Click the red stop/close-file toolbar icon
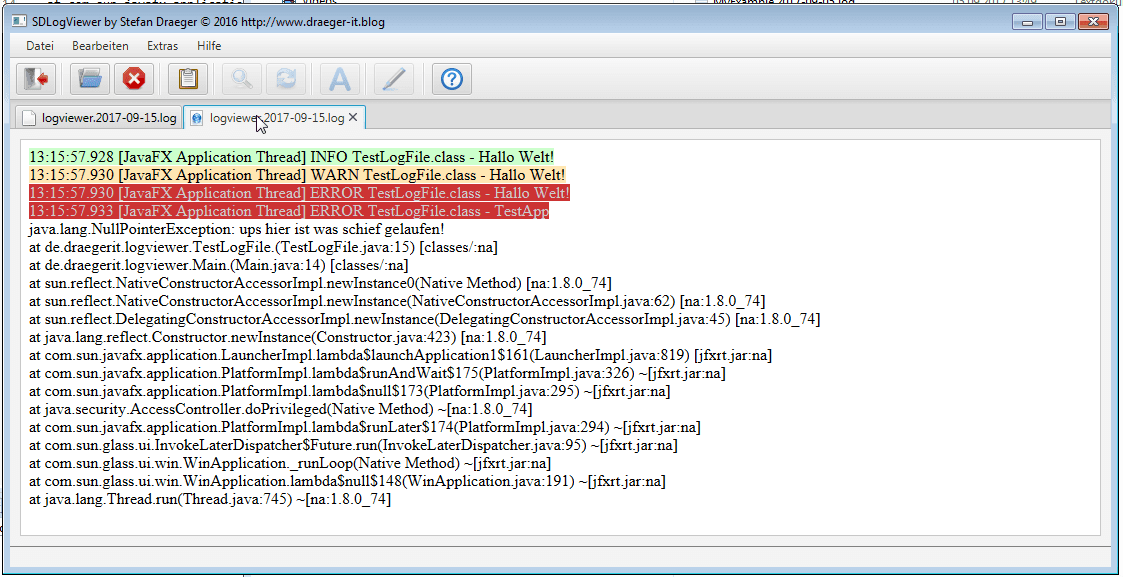Viewport: 1123px width, 577px height. click(133, 78)
